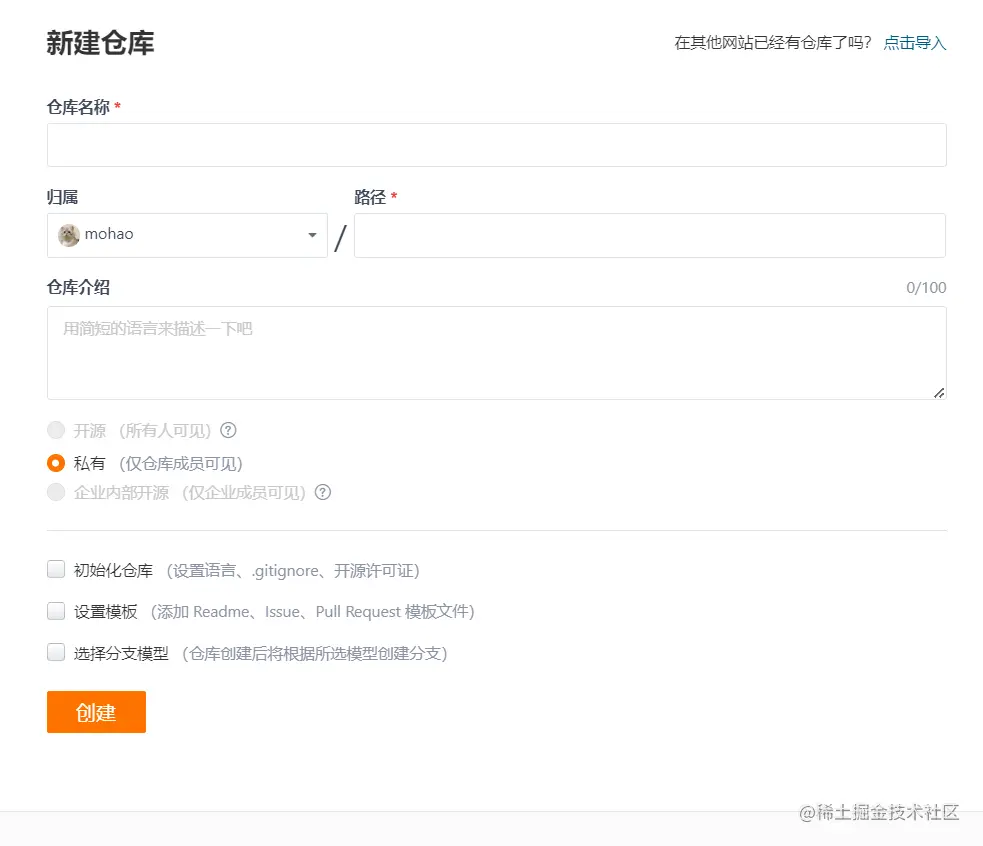Click help icon next to 企业内部开源
Viewport: 983px width, 846px height.
323,492
